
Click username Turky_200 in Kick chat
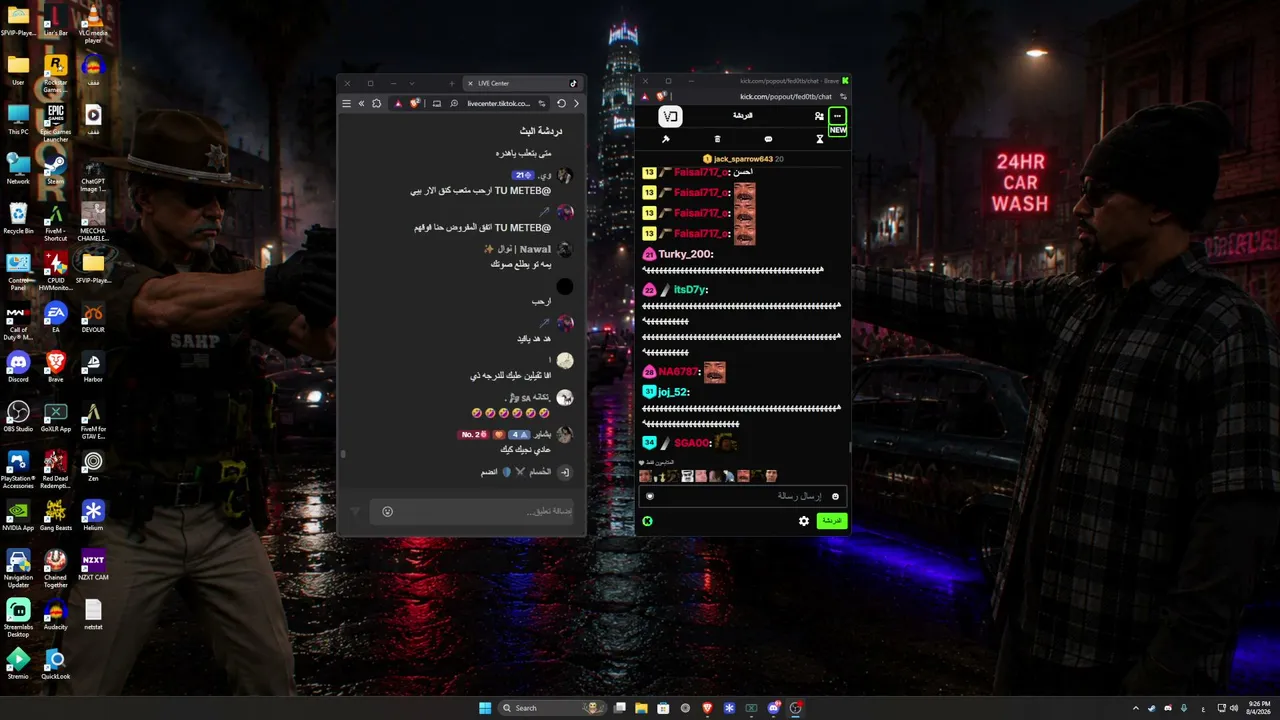point(685,255)
